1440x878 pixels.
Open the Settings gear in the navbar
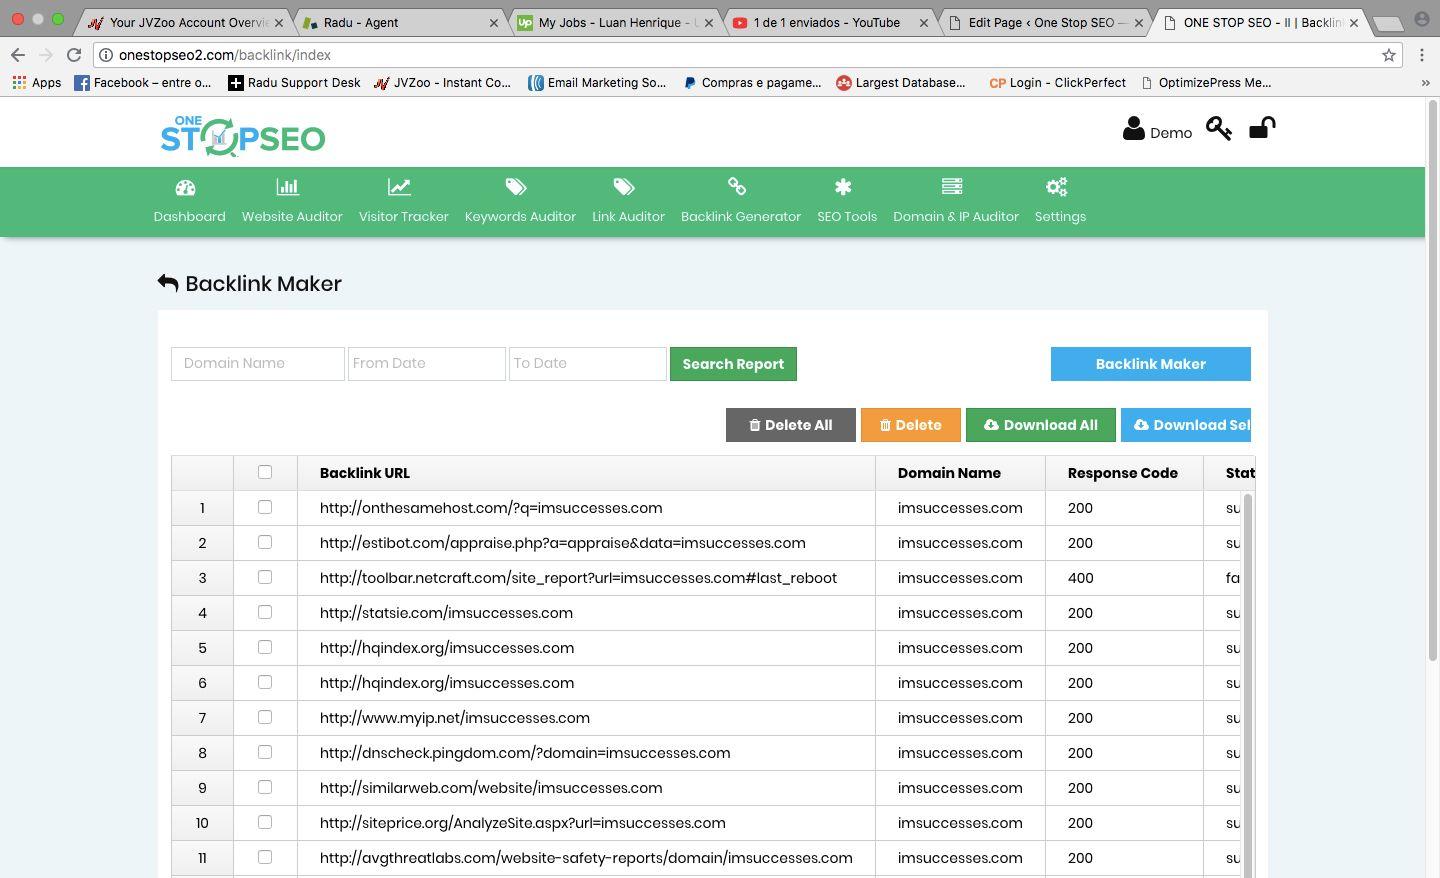click(x=1057, y=186)
